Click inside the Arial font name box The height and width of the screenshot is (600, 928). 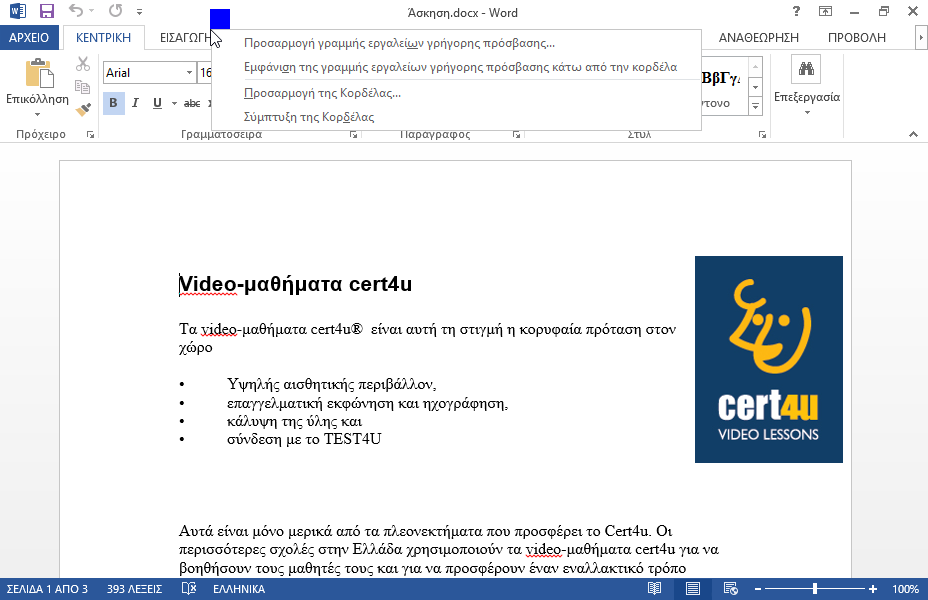144,73
